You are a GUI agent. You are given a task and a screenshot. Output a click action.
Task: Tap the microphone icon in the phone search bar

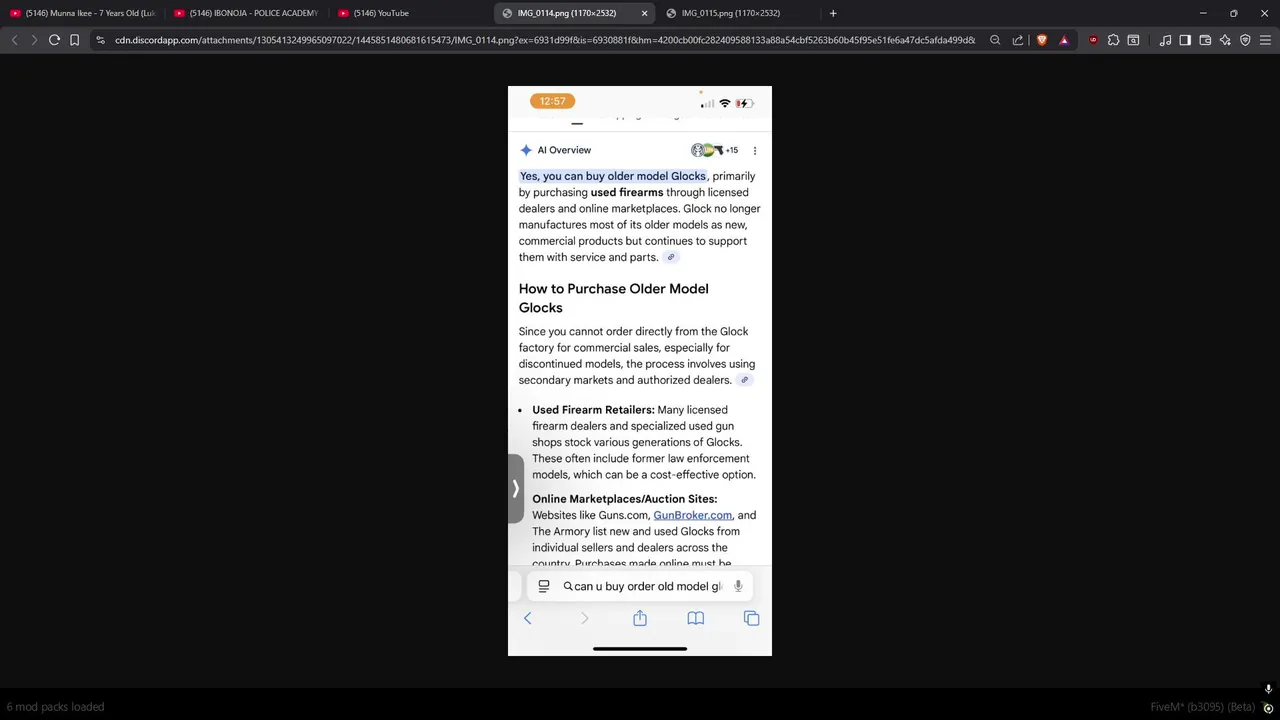[x=738, y=586]
